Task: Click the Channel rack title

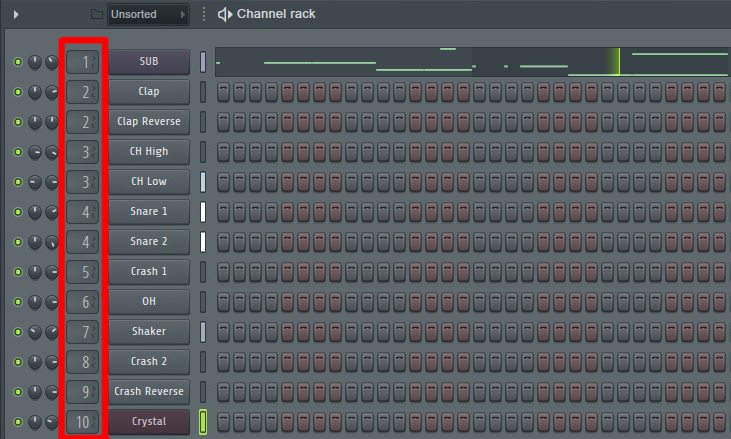Action: [x=276, y=14]
